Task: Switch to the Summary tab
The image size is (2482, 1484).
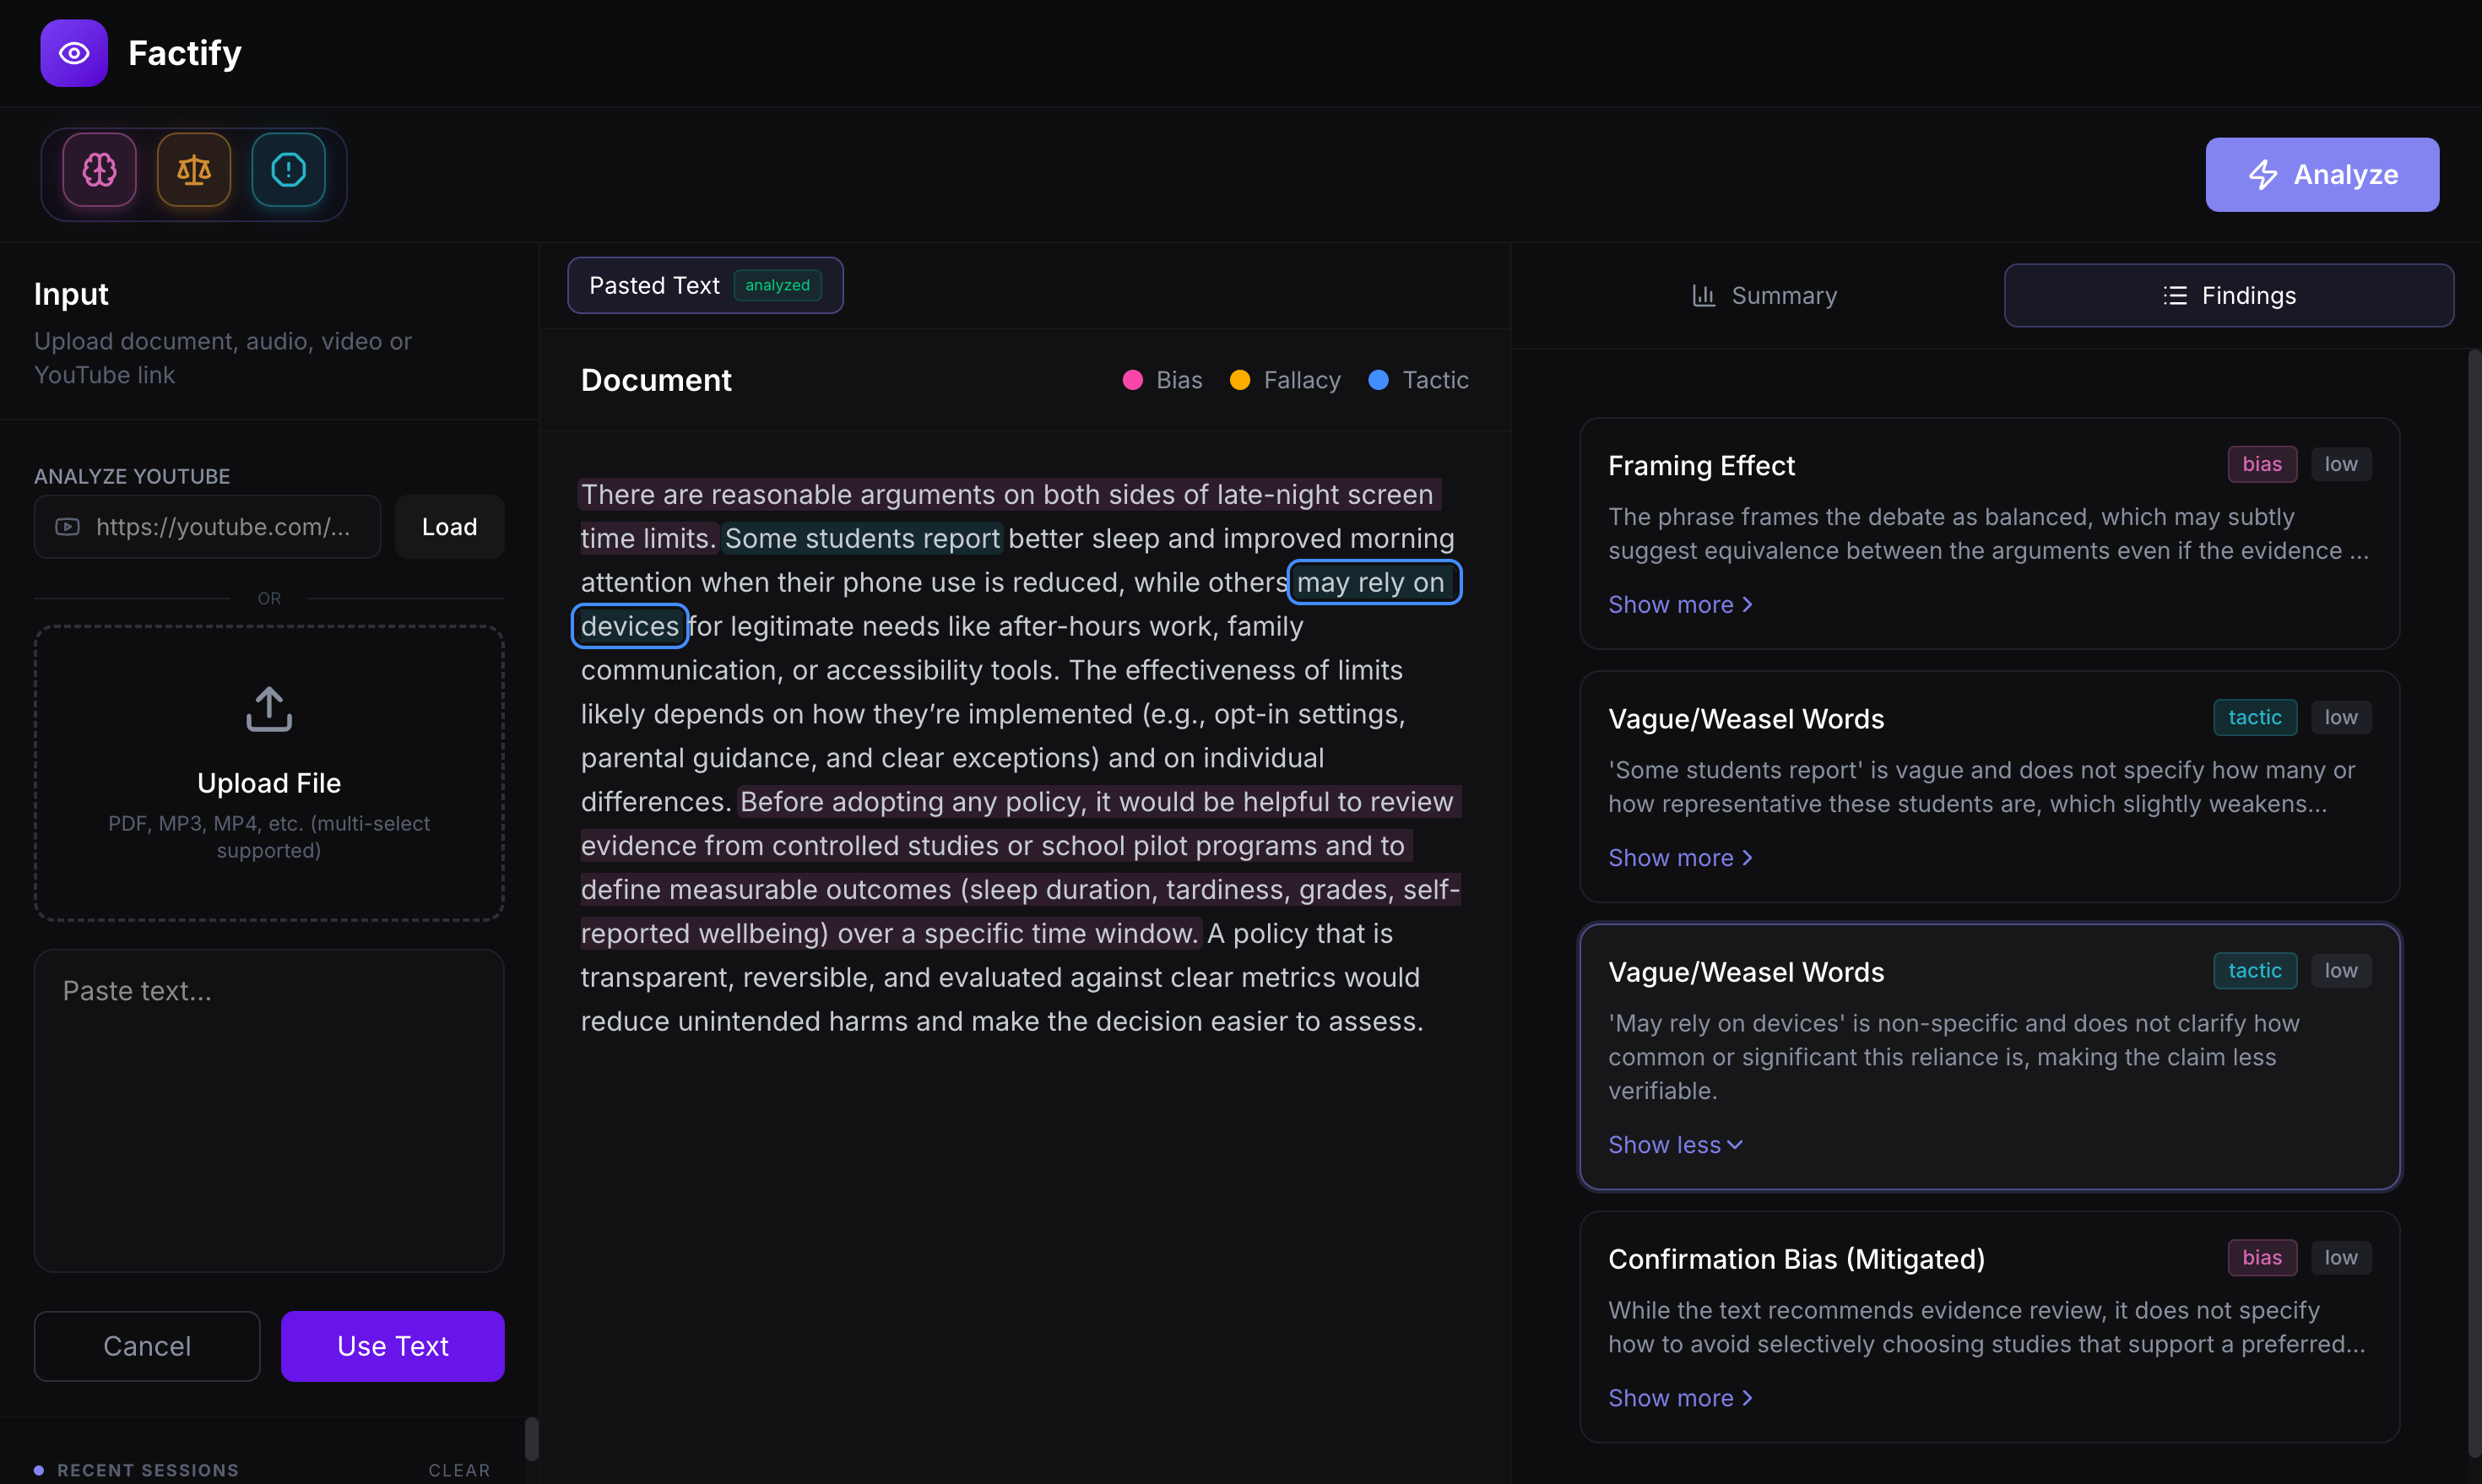Action: tap(1764, 296)
